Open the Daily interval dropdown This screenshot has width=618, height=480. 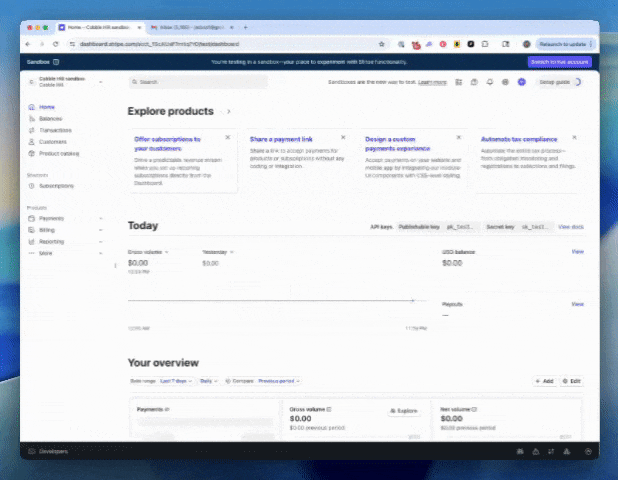coord(208,381)
